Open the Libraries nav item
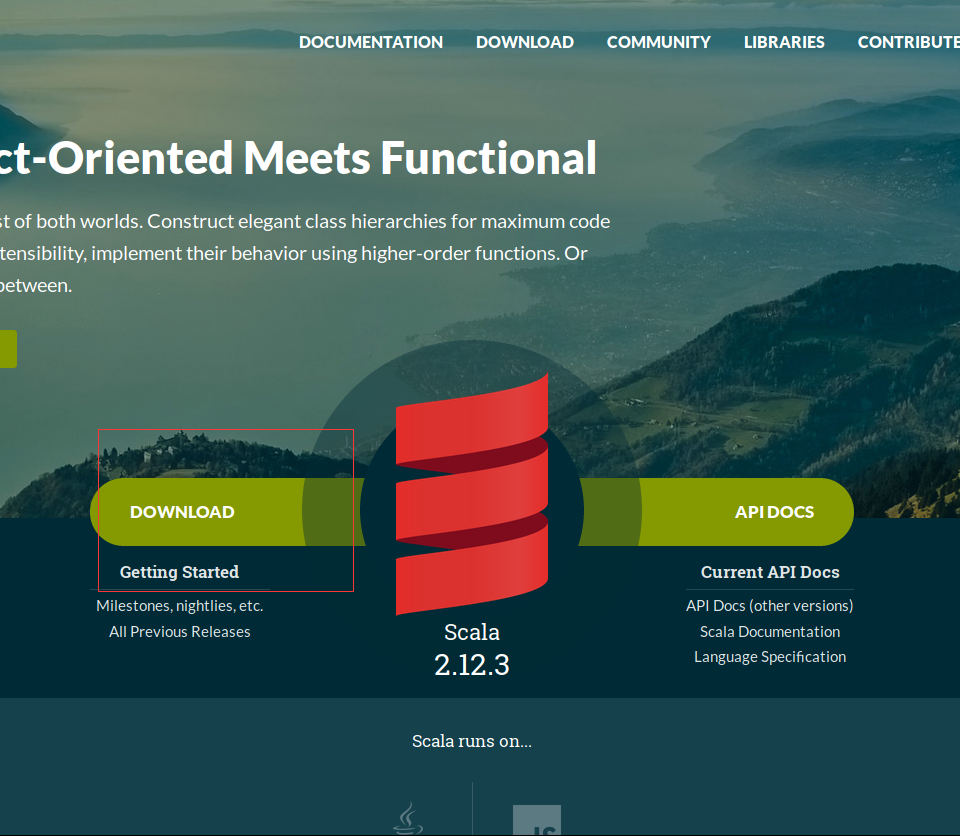Viewport: 960px width, 836px height. [x=784, y=42]
